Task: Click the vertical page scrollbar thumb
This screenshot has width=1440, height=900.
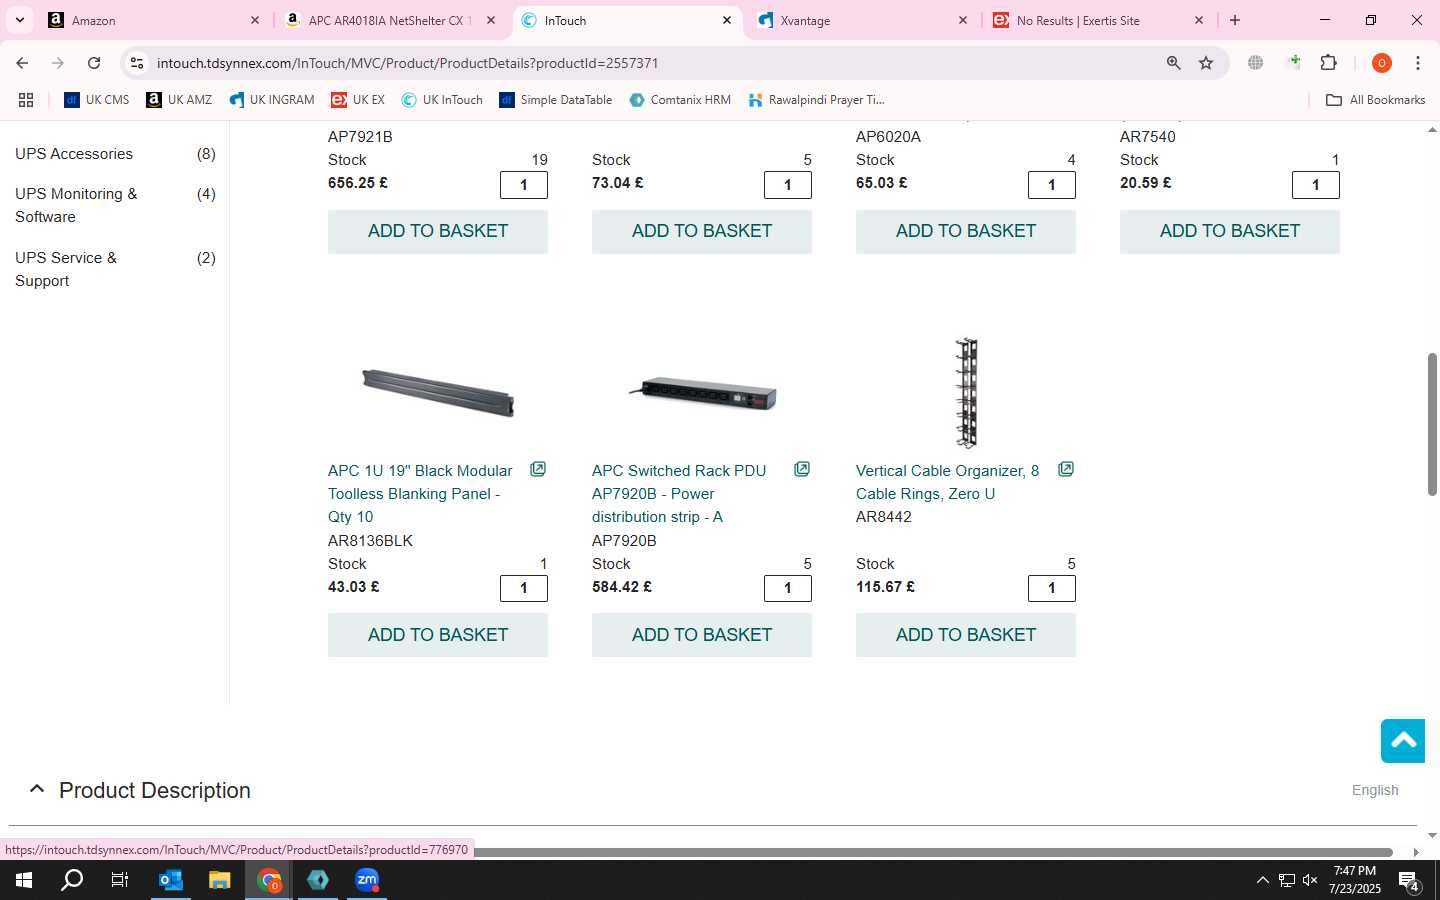Action: click(x=1432, y=424)
